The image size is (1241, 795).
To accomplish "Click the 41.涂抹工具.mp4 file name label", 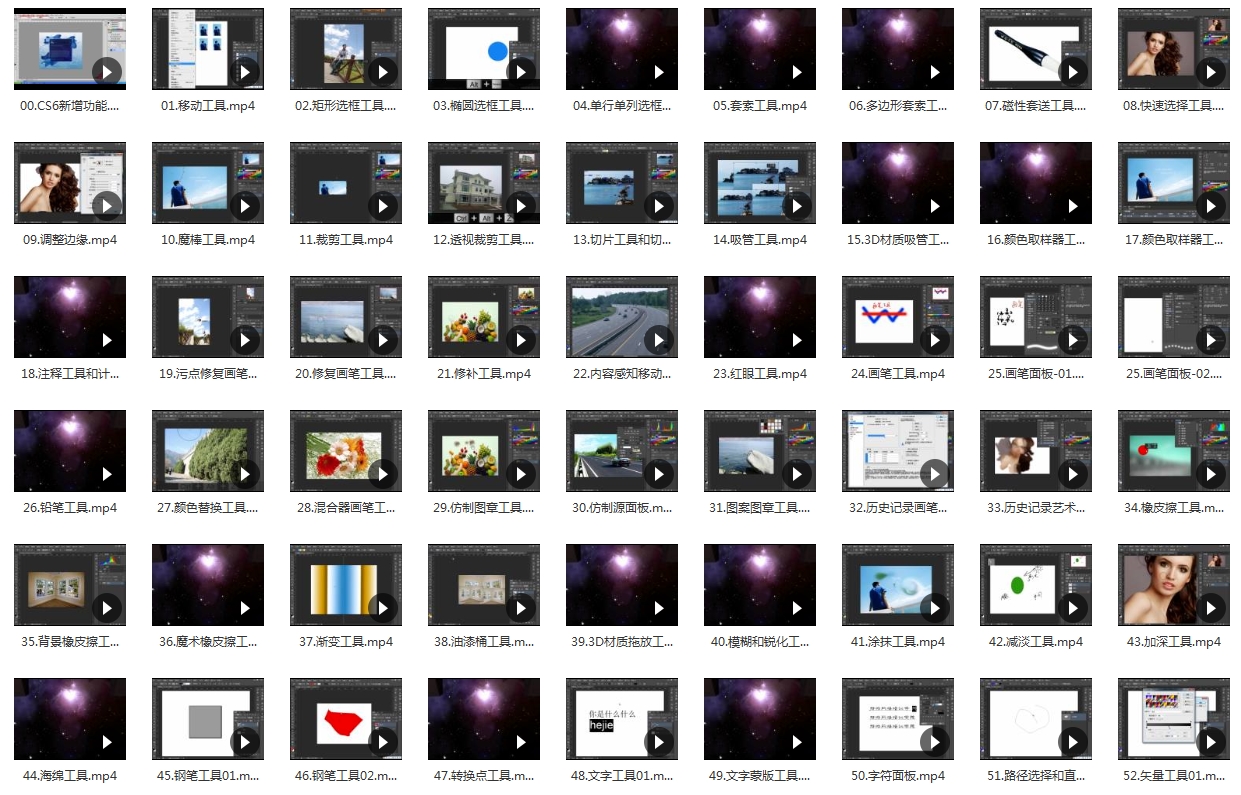I will (898, 642).
